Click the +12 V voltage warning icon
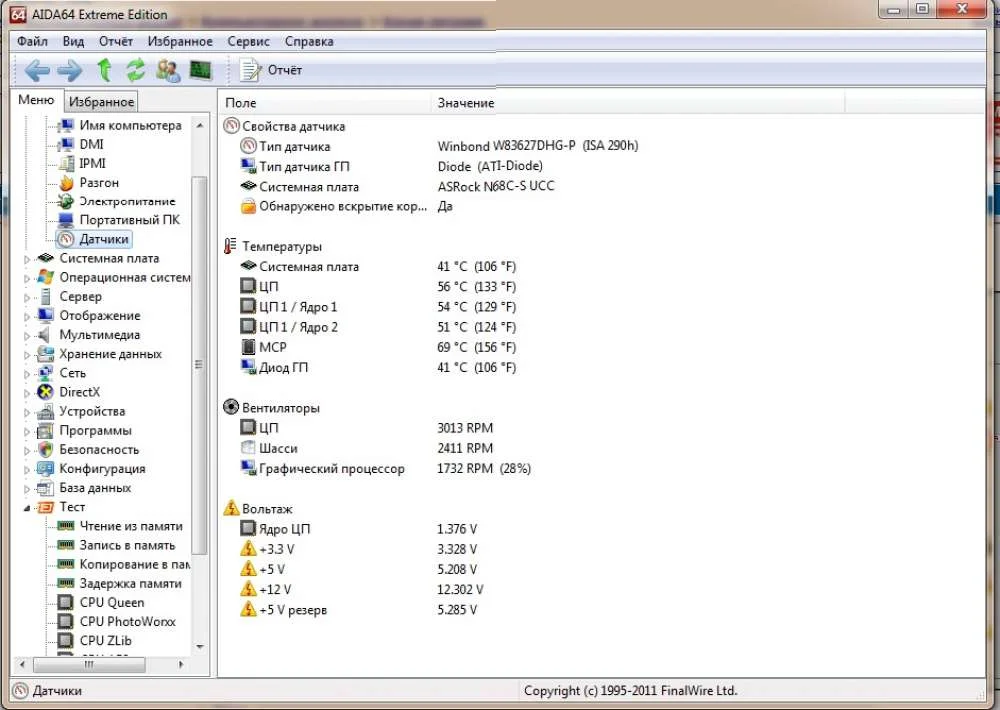Screen dimensions: 1000x710 (x=248, y=589)
